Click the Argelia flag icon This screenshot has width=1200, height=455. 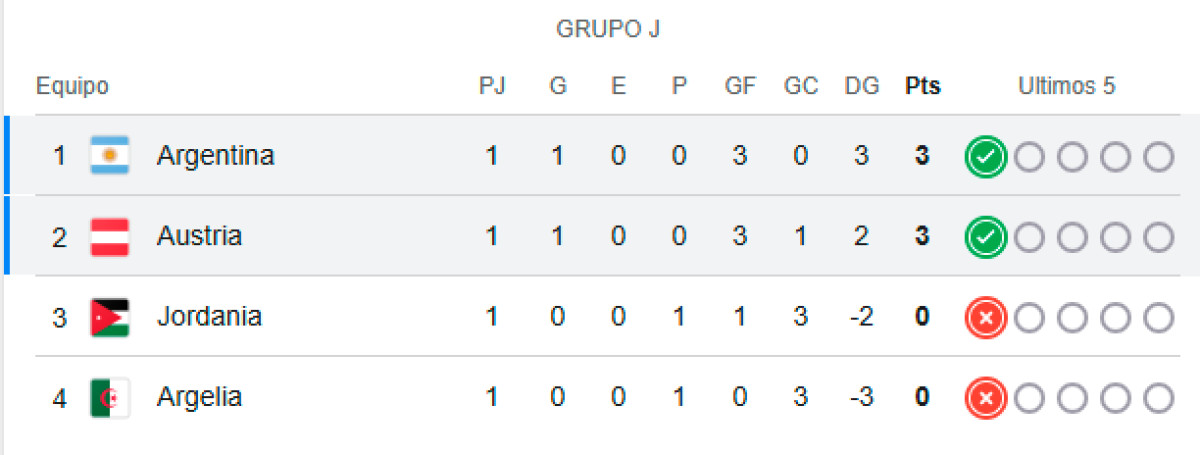110,398
